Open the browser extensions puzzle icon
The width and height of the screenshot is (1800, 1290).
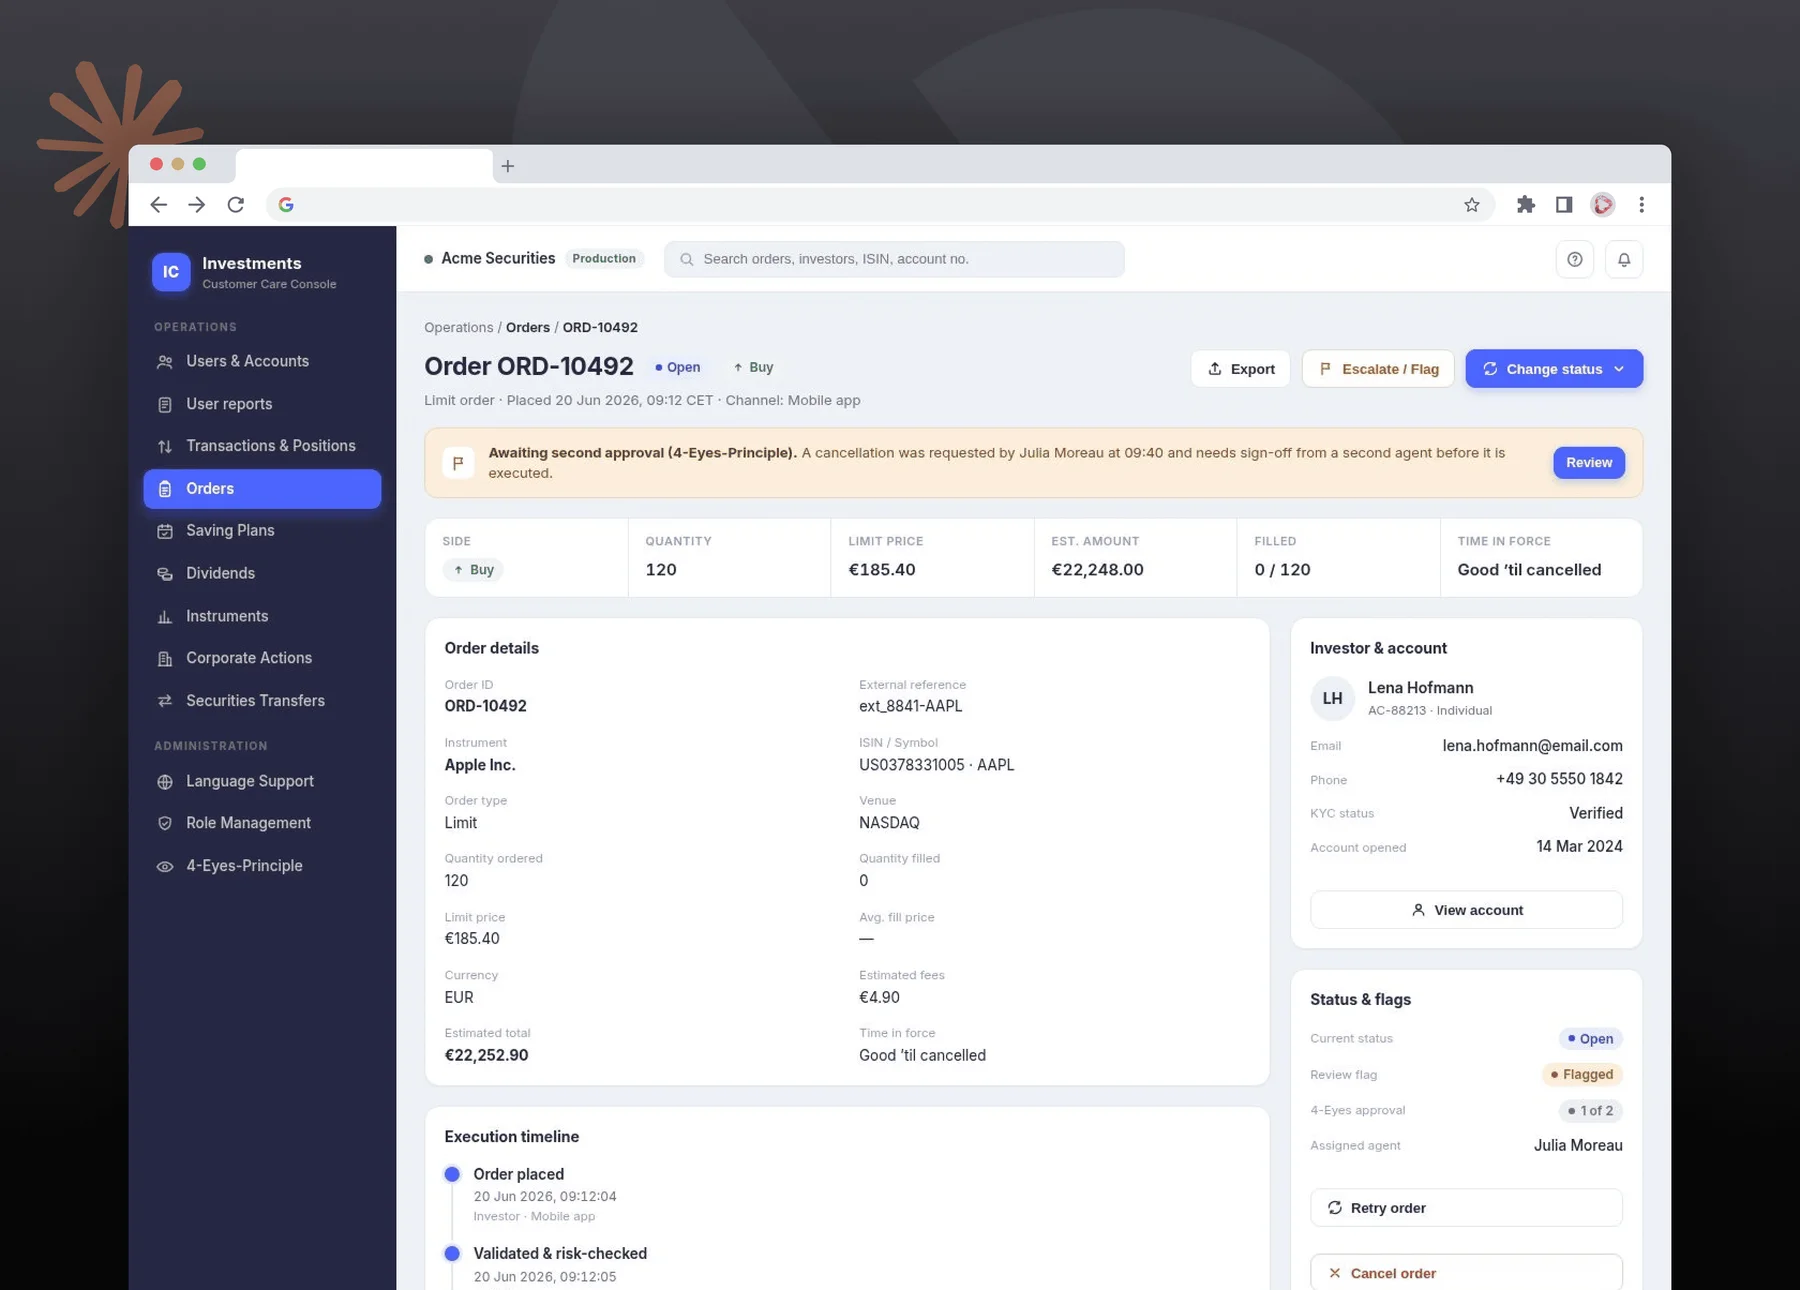pyautogui.click(x=1526, y=205)
